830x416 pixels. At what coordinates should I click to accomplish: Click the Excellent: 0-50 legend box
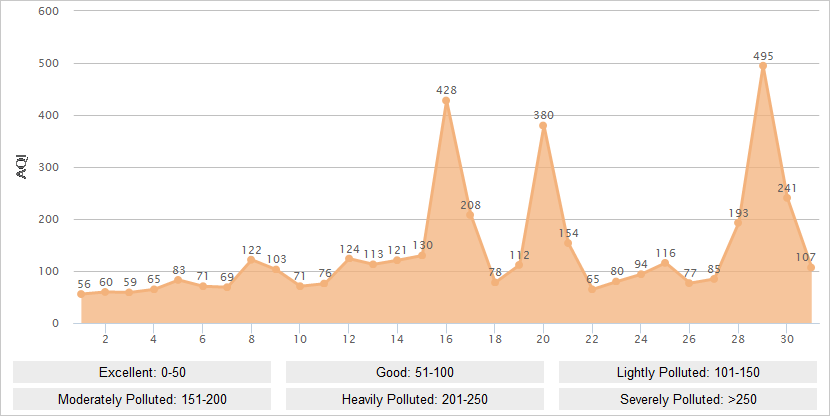[x=142, y=372]
